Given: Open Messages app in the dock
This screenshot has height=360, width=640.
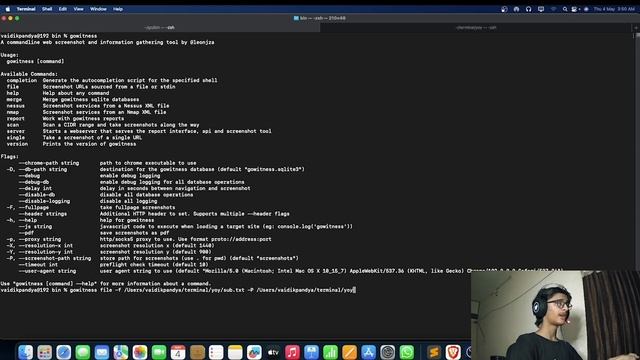Looking at the screenshot, I should (82, 352).
